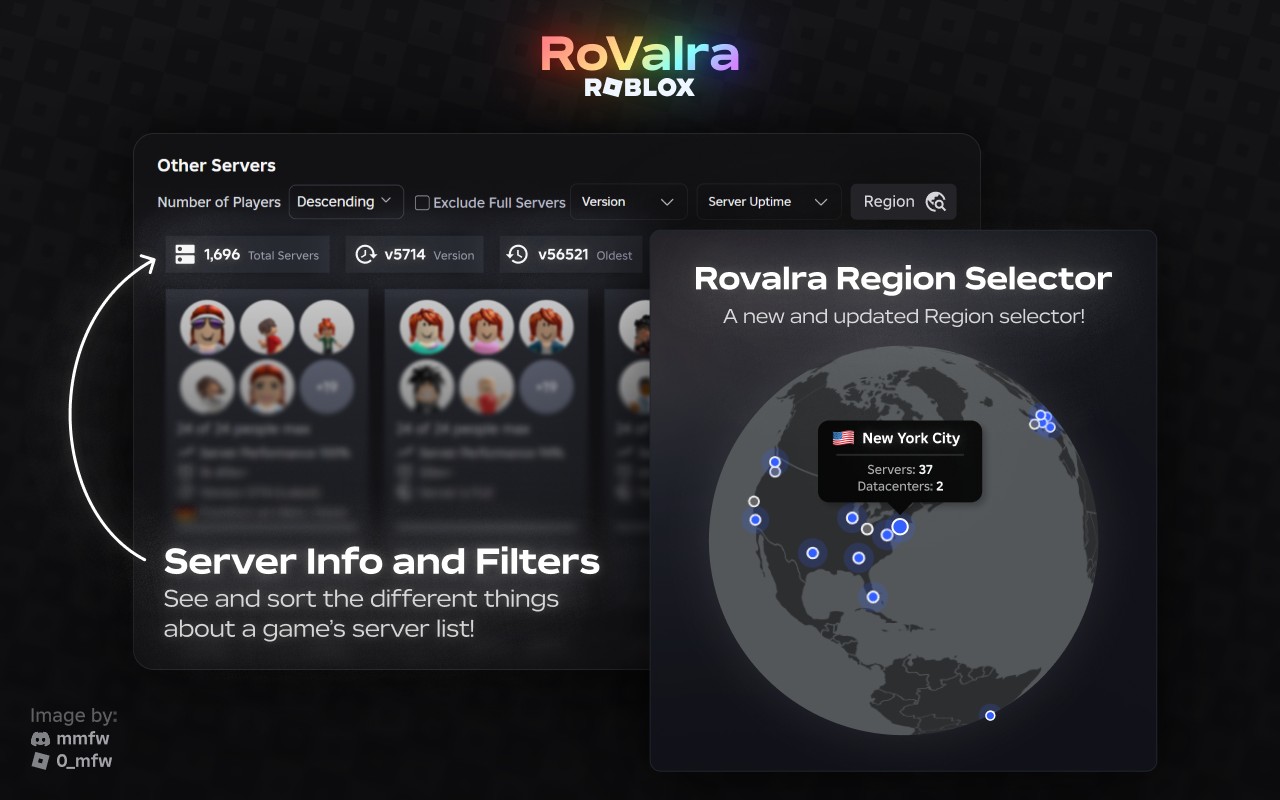Screen dimensions: 1280x800
Task: Select the Texas server dot on globe
Action: pyautogui.click(x=813, y=553)
